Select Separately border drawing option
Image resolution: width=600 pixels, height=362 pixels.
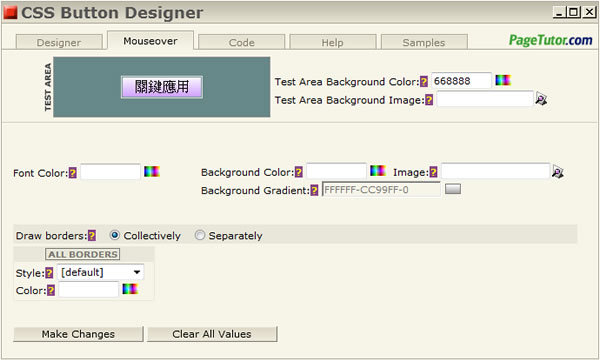[x=200, y=235]
